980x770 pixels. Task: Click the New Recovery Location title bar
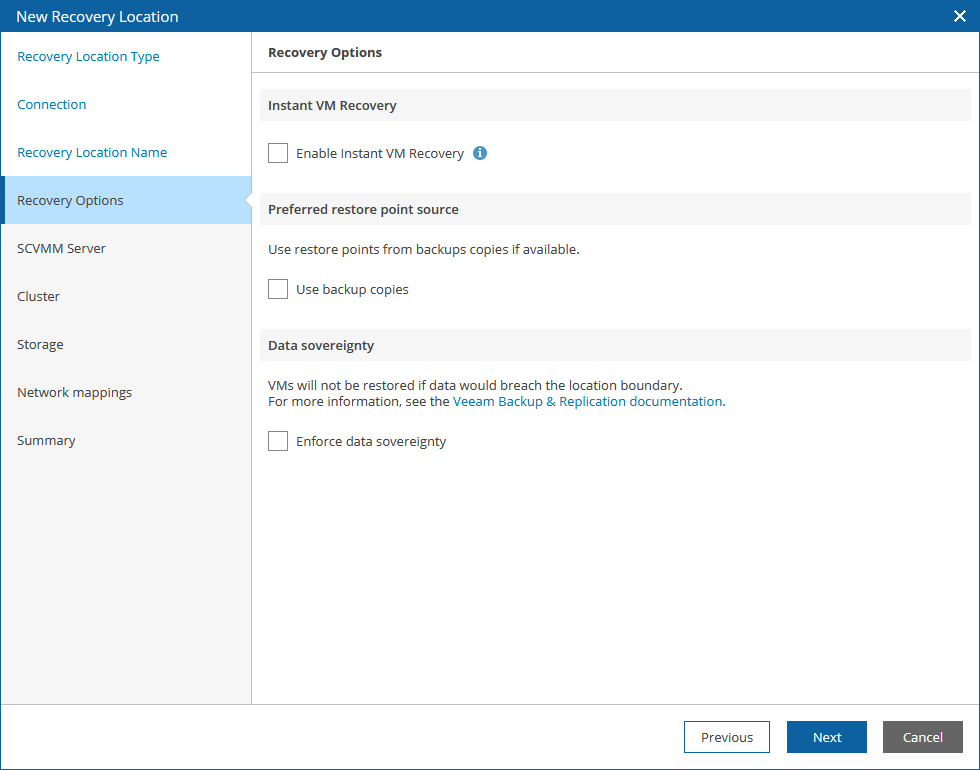[400, 16]
